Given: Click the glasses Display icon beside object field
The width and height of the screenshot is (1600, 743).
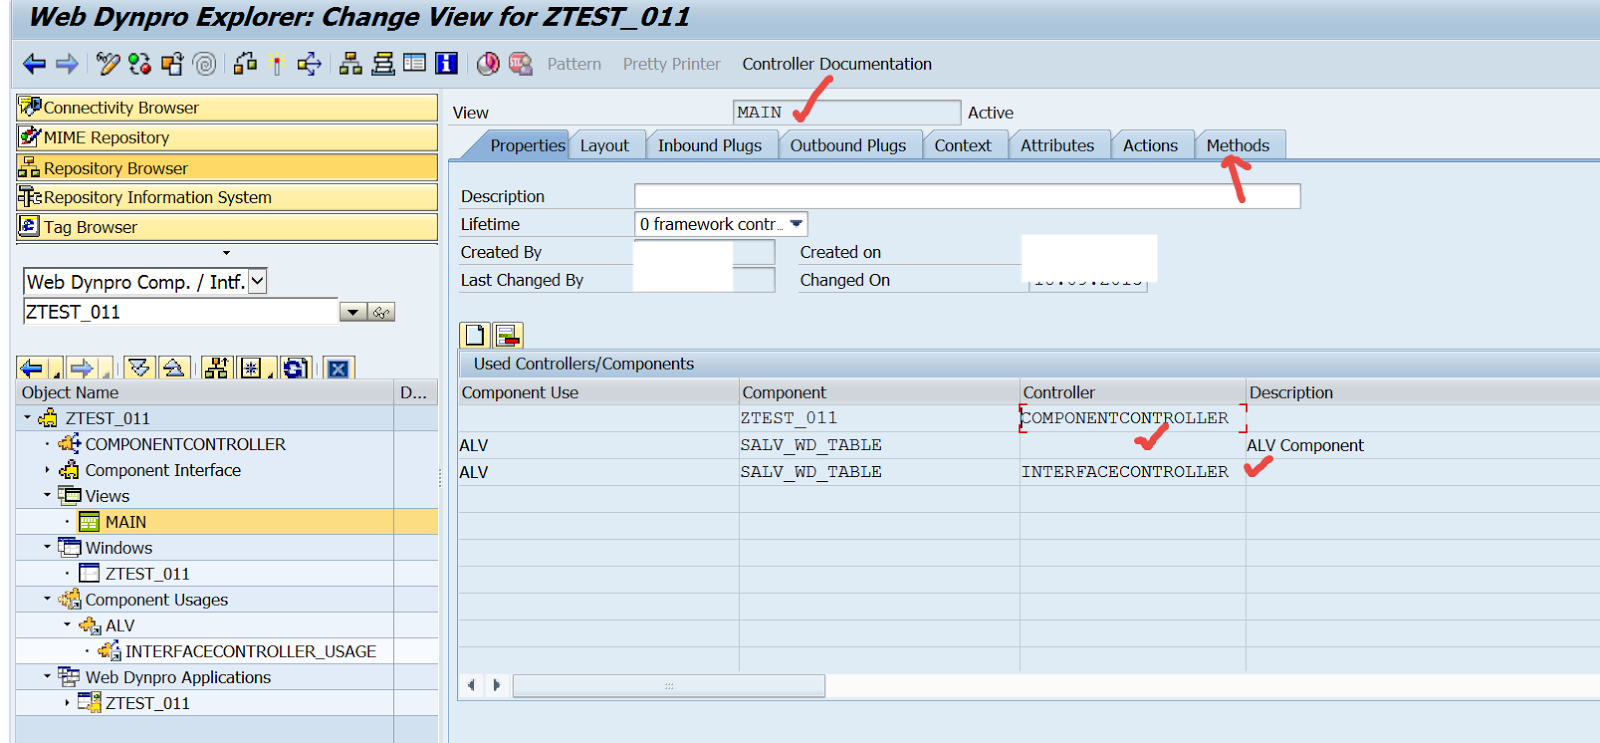Looking at the screenshot, I should (x=381, y=313).
